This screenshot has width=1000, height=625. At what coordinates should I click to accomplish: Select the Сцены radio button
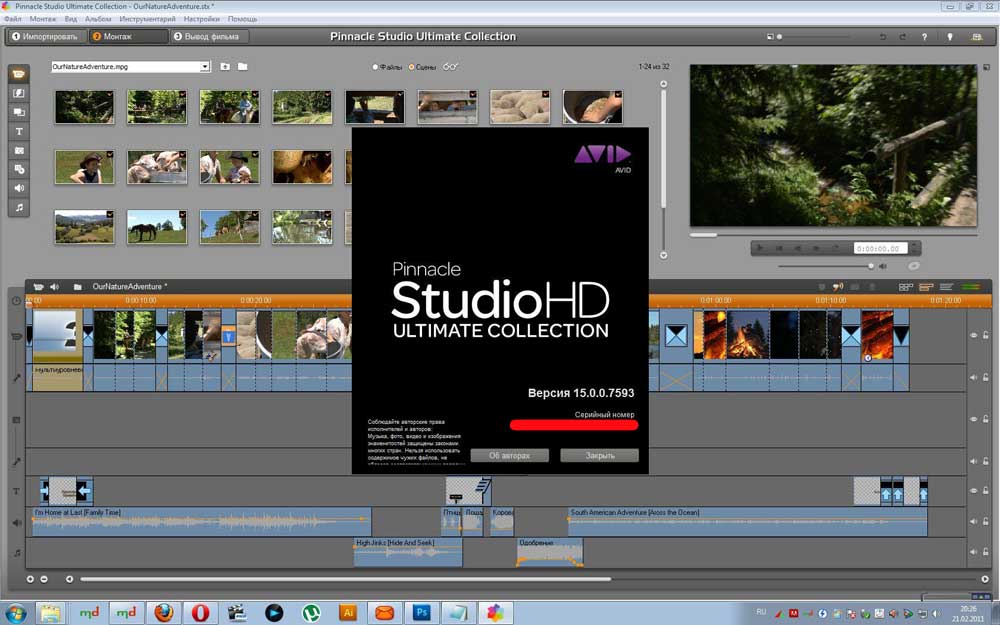click(x=411, y=67)
